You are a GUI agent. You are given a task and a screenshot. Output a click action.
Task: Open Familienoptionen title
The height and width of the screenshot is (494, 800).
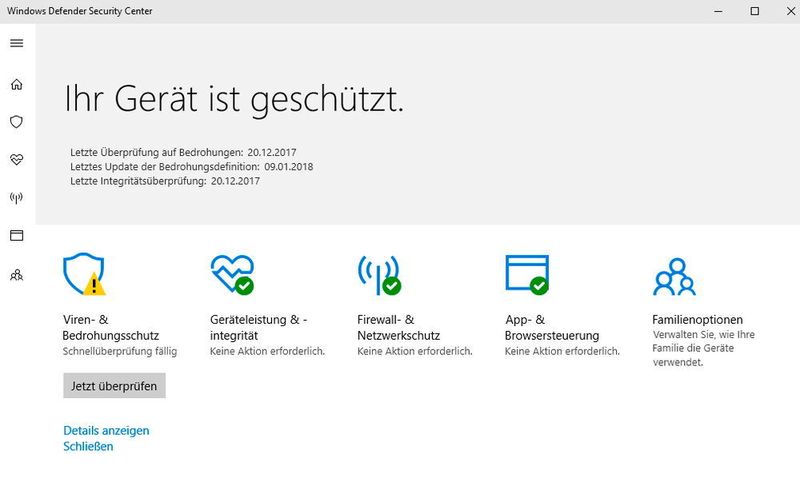[697, 320]
